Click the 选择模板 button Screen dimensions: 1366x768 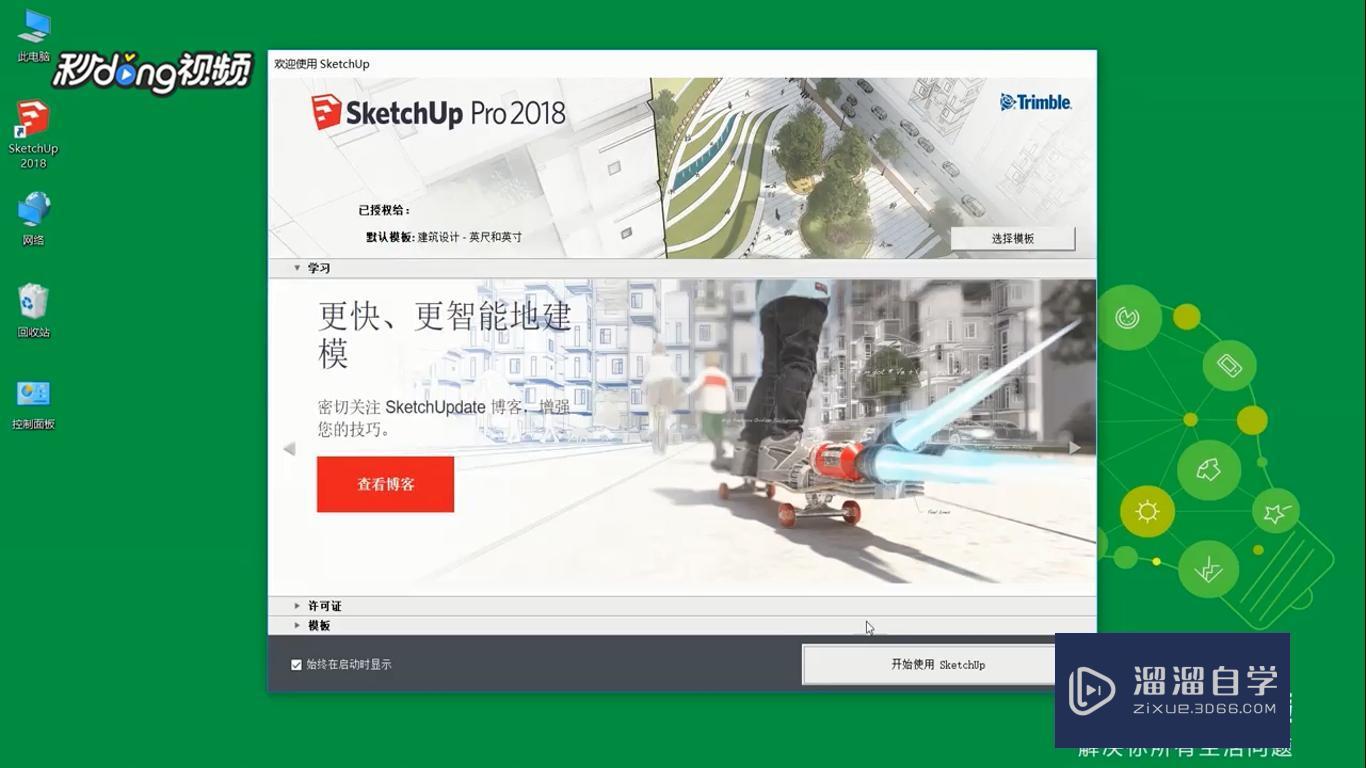click(1013, 238)
